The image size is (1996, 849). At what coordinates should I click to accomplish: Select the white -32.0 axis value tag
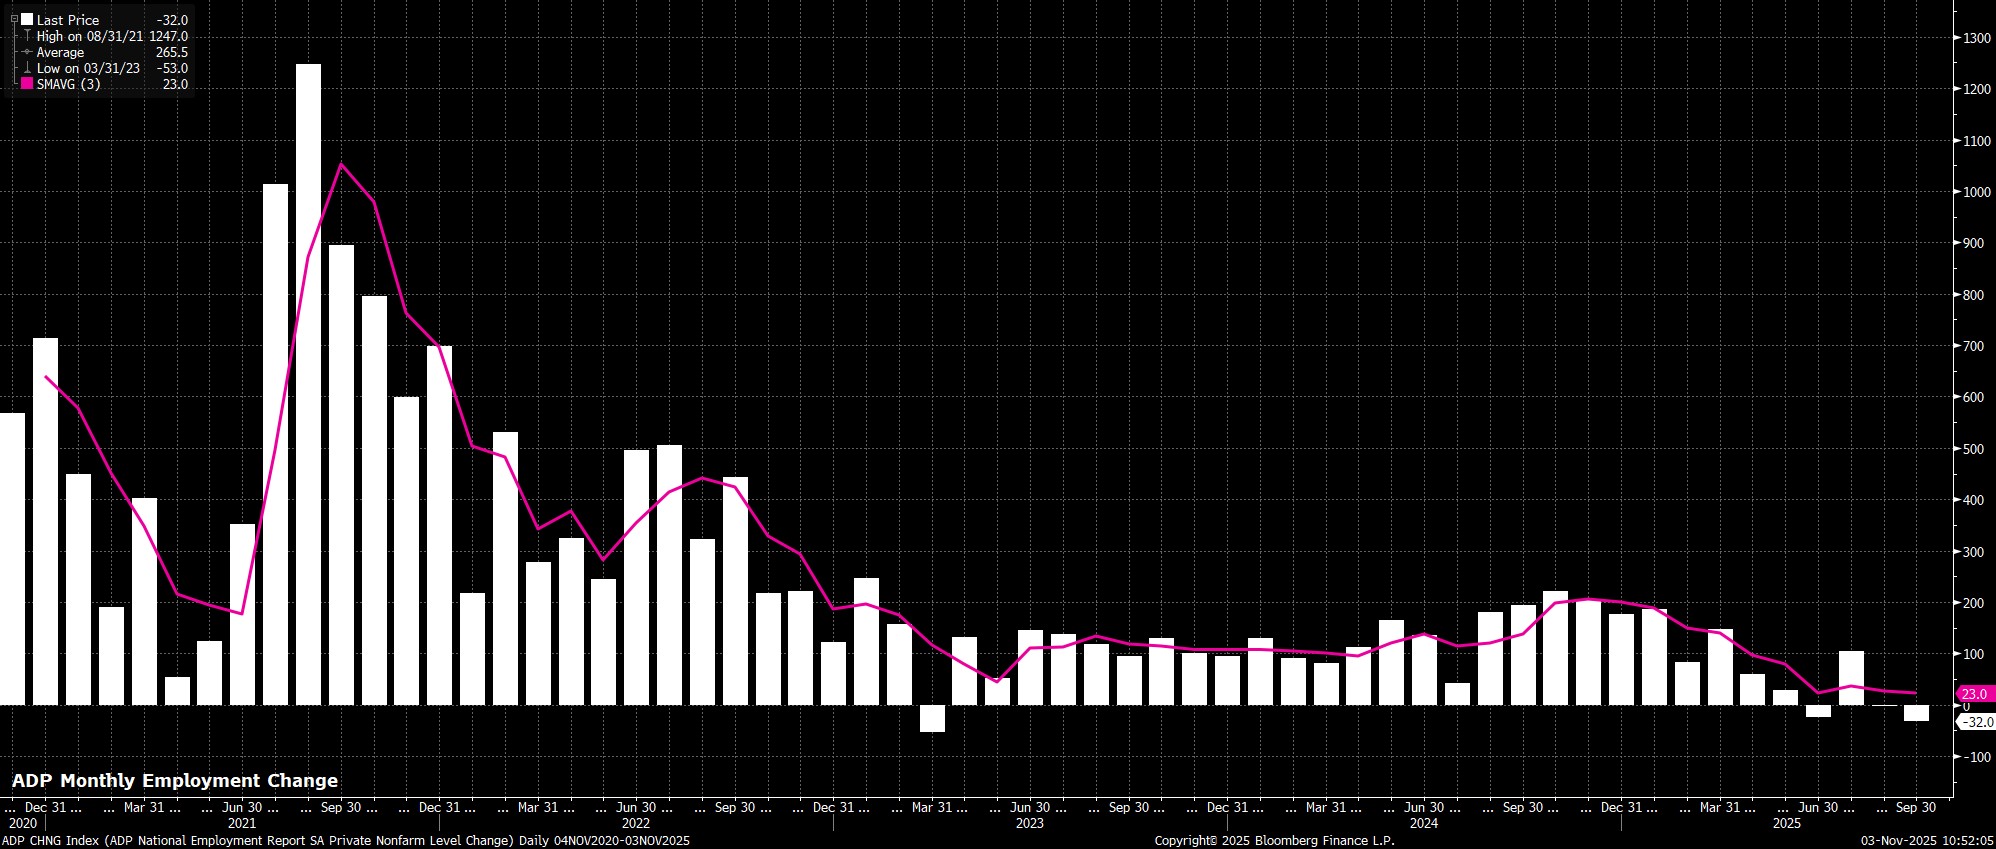click(x=1975, y=722)
